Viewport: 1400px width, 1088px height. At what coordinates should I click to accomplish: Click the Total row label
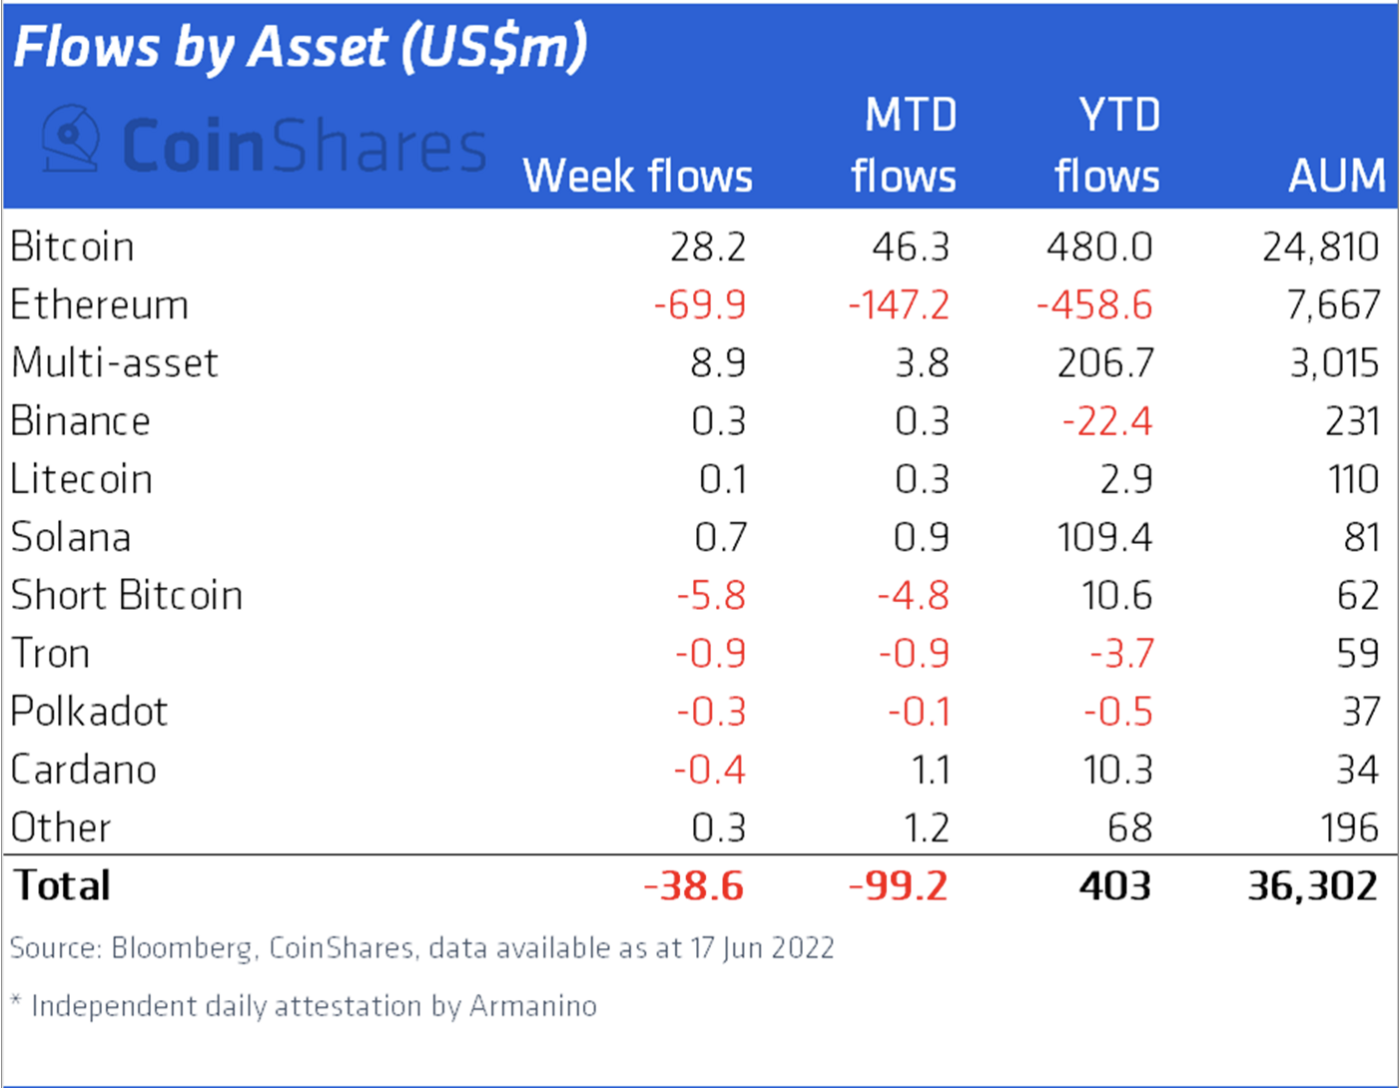61,885
